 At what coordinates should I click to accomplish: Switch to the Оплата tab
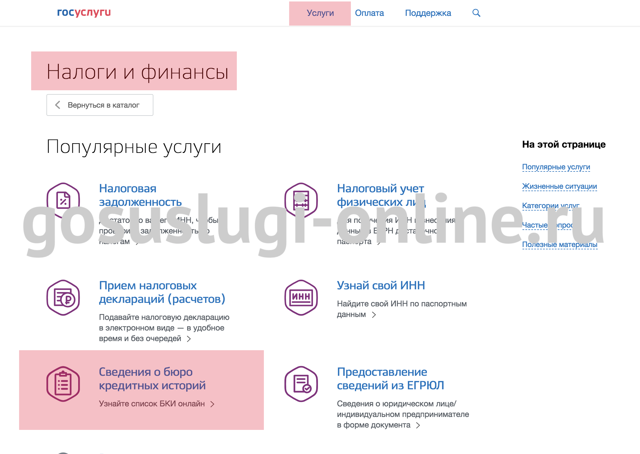(x=369, y=13)
